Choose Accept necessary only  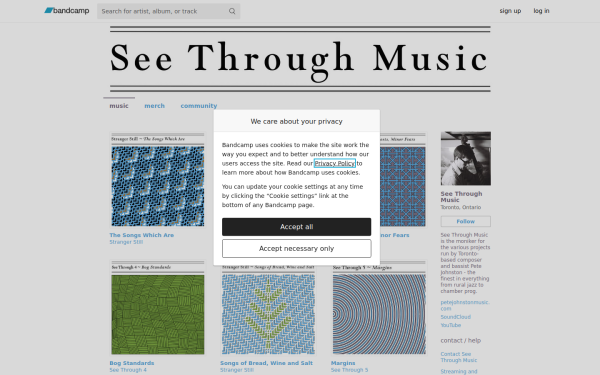point(297,249)
